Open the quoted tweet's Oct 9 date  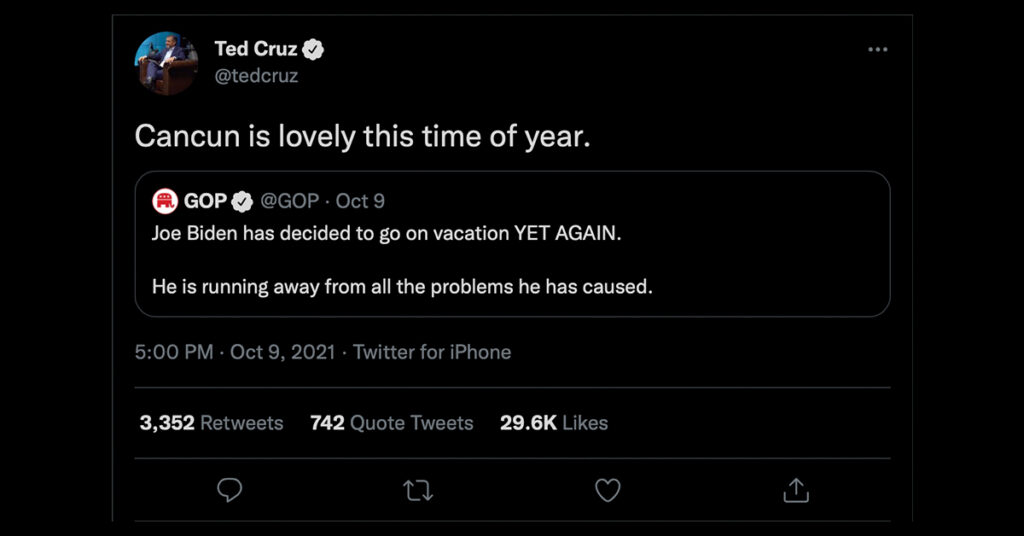[360, 201]
